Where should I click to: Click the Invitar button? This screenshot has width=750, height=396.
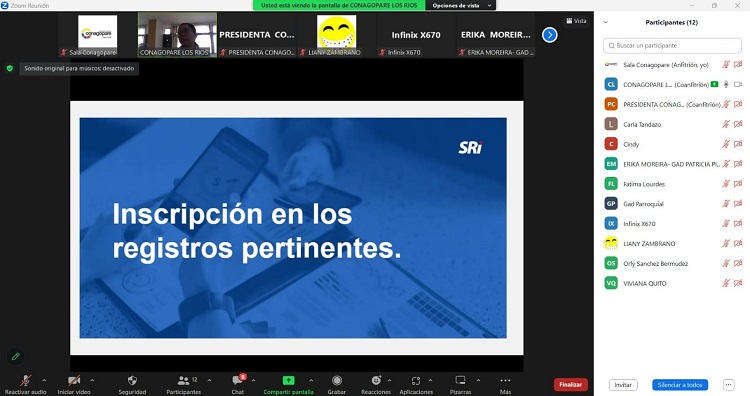(x=623, y=385)
